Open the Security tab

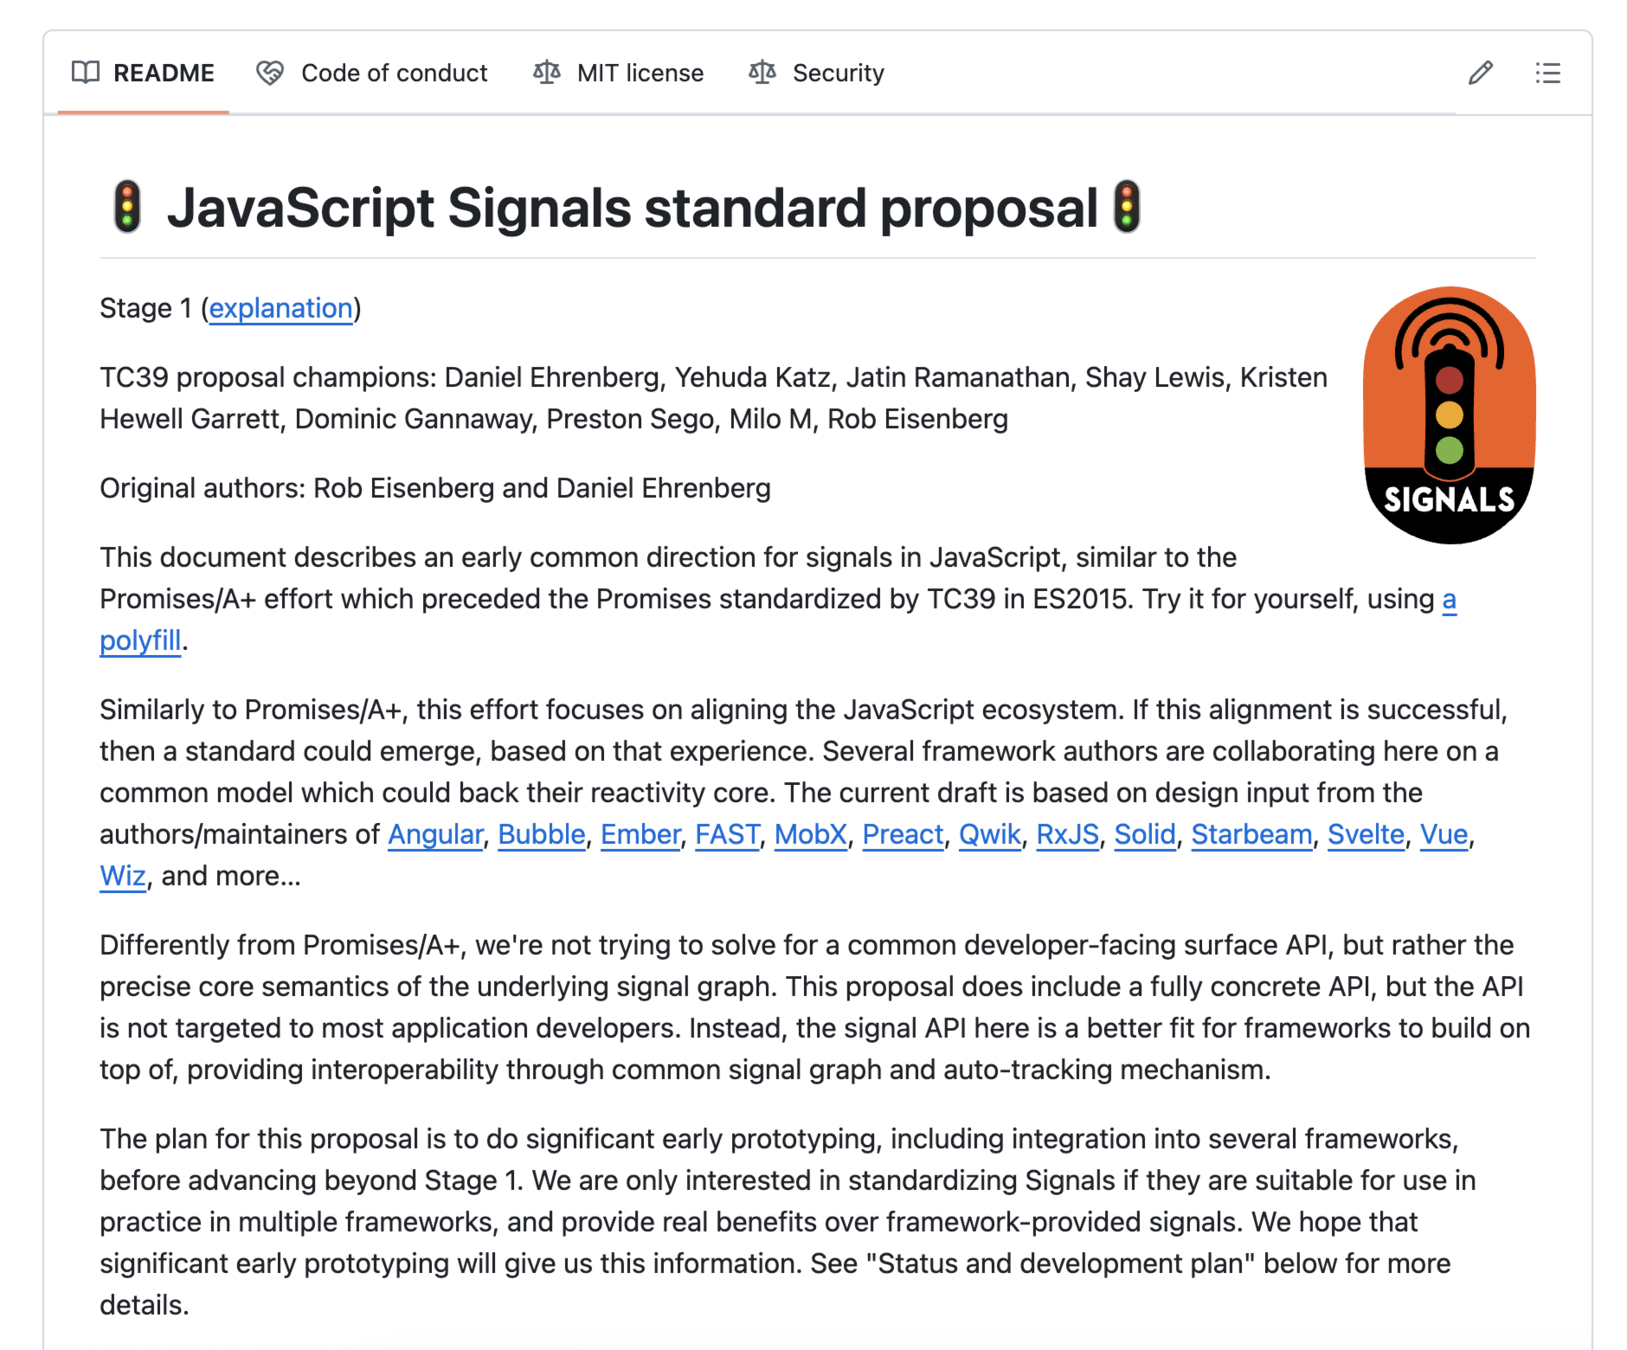coord(817,73)
